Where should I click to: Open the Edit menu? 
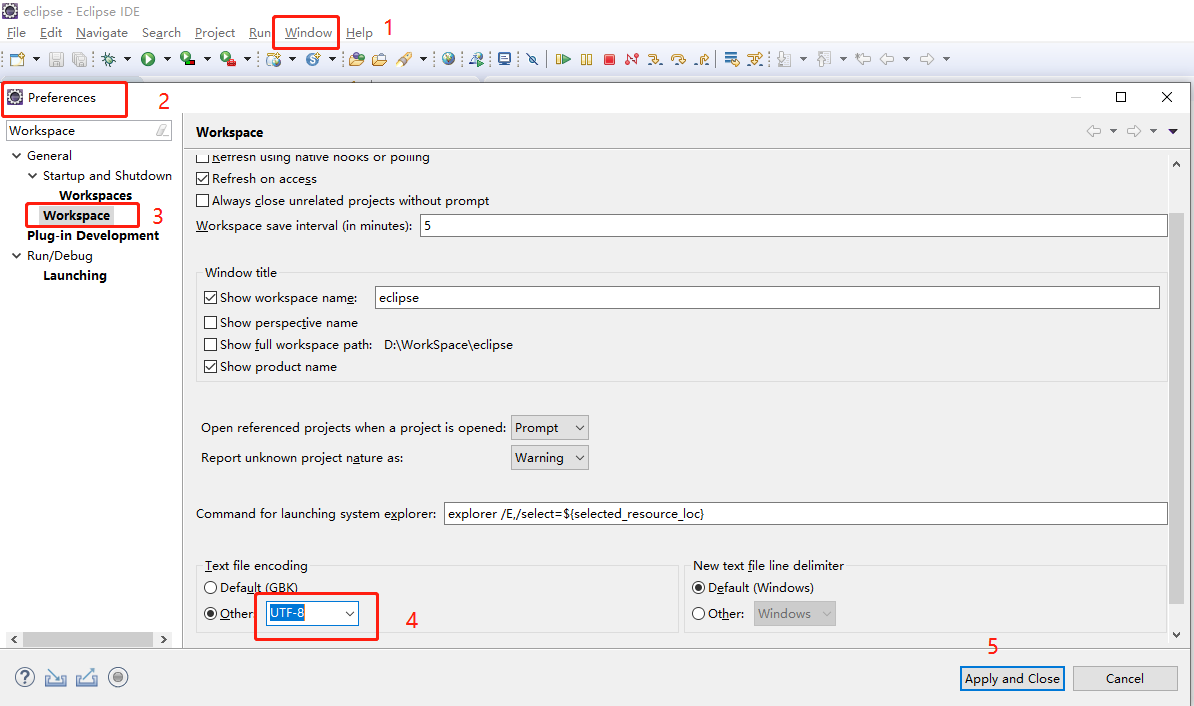51,33
